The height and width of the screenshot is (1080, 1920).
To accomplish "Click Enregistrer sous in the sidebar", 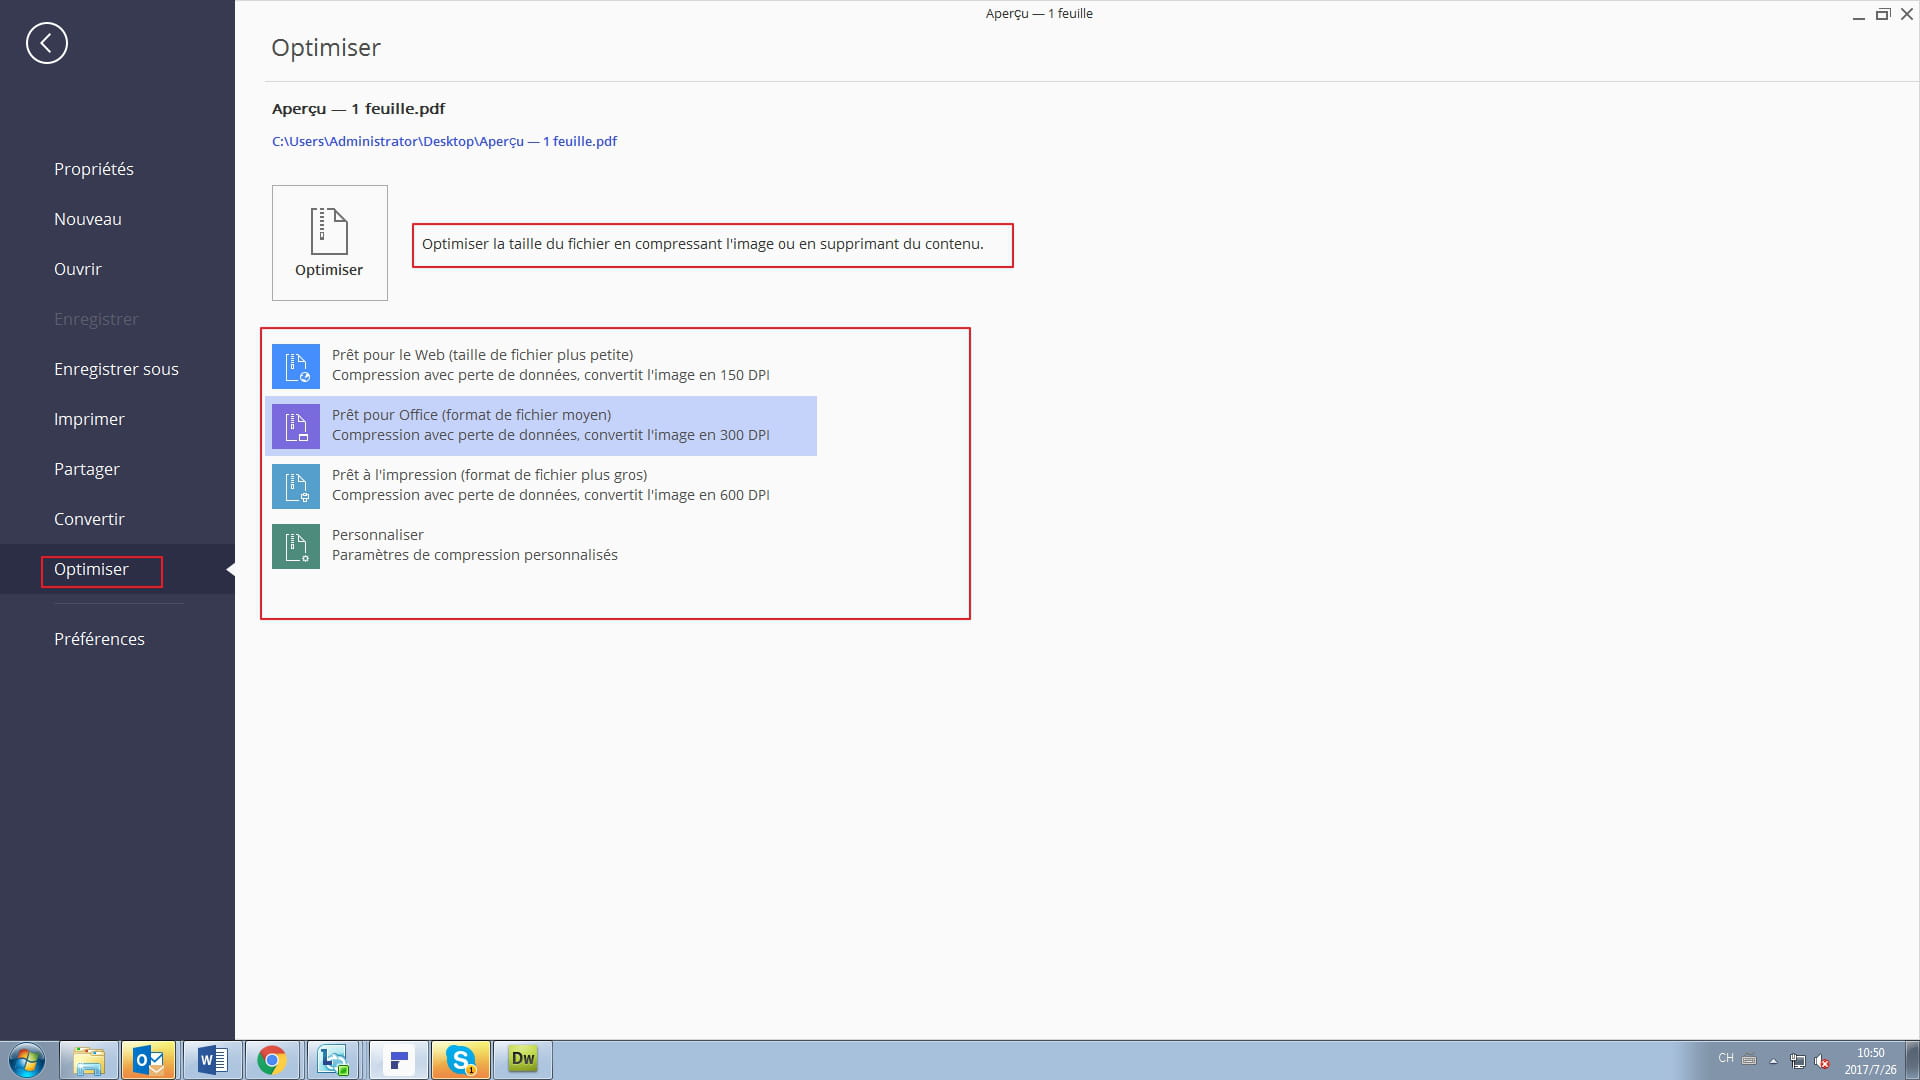I will click(x=116, y=369).
